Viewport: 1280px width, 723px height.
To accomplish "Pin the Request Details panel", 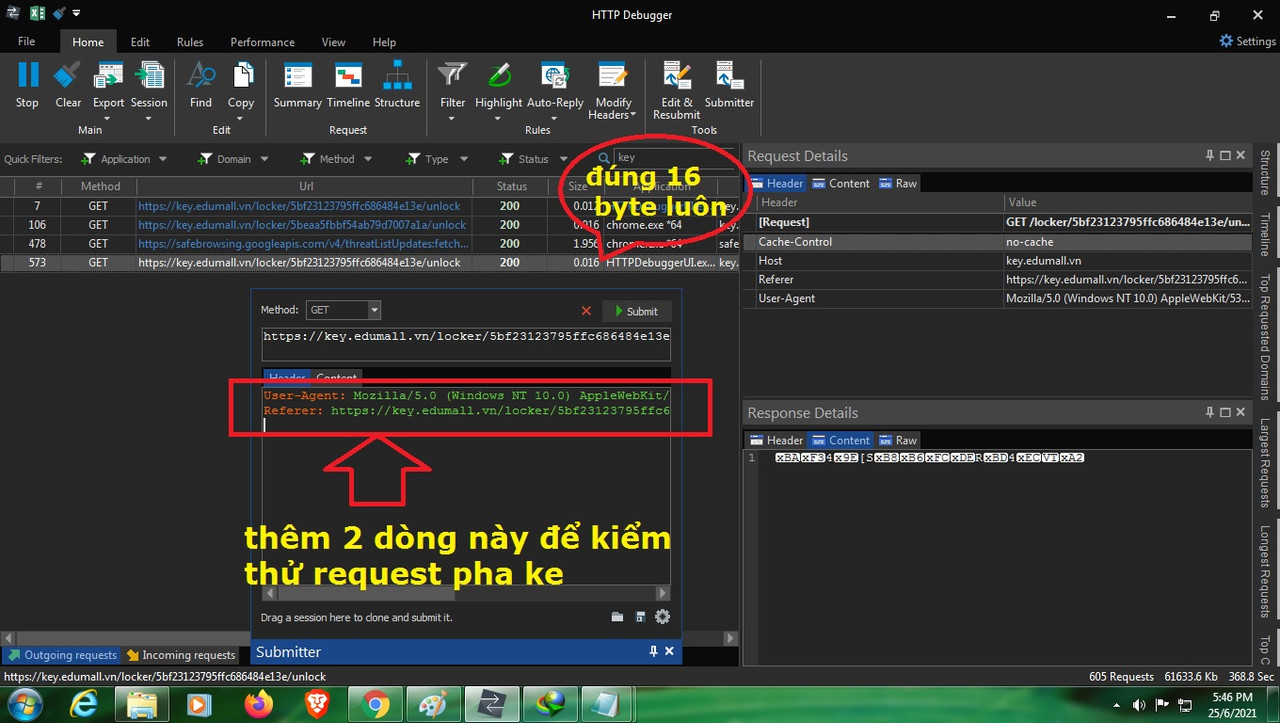I will (1209, 156).
